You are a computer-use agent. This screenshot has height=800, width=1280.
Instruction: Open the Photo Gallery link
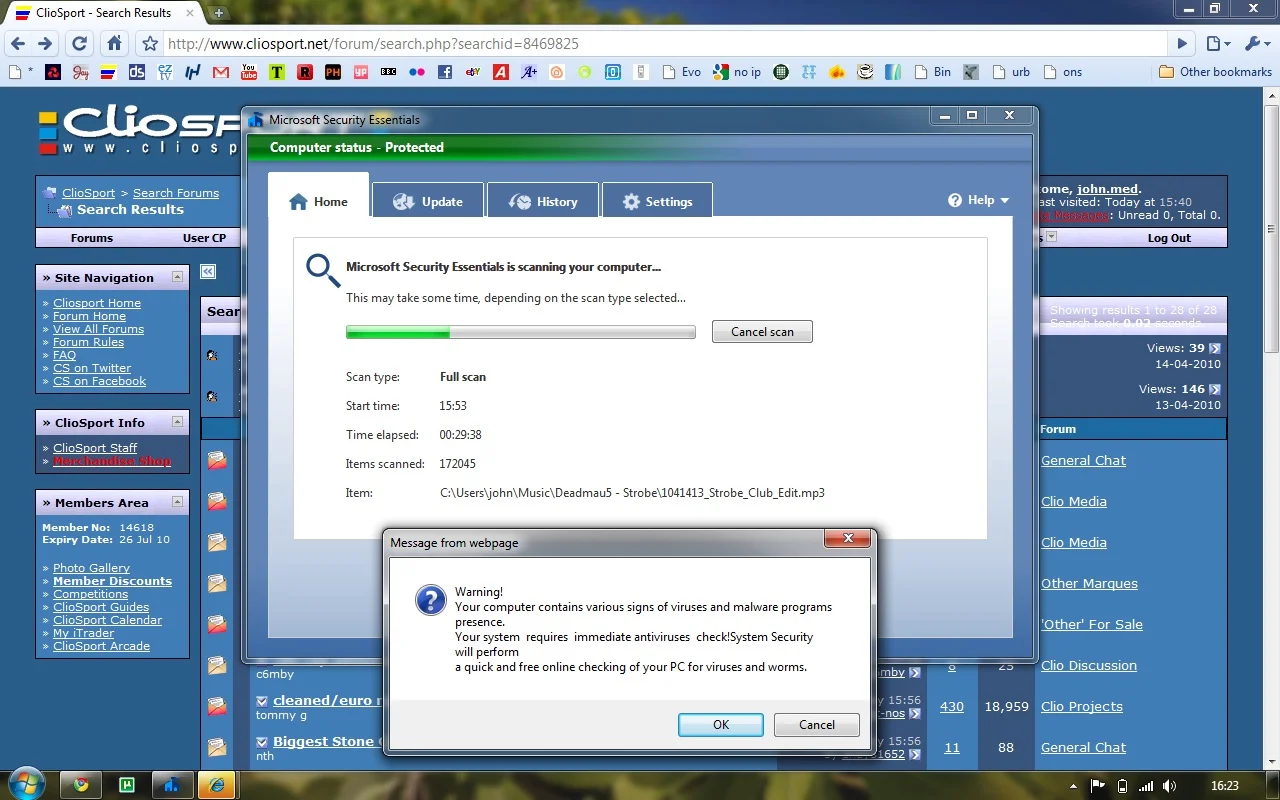[x=91, y=568]
